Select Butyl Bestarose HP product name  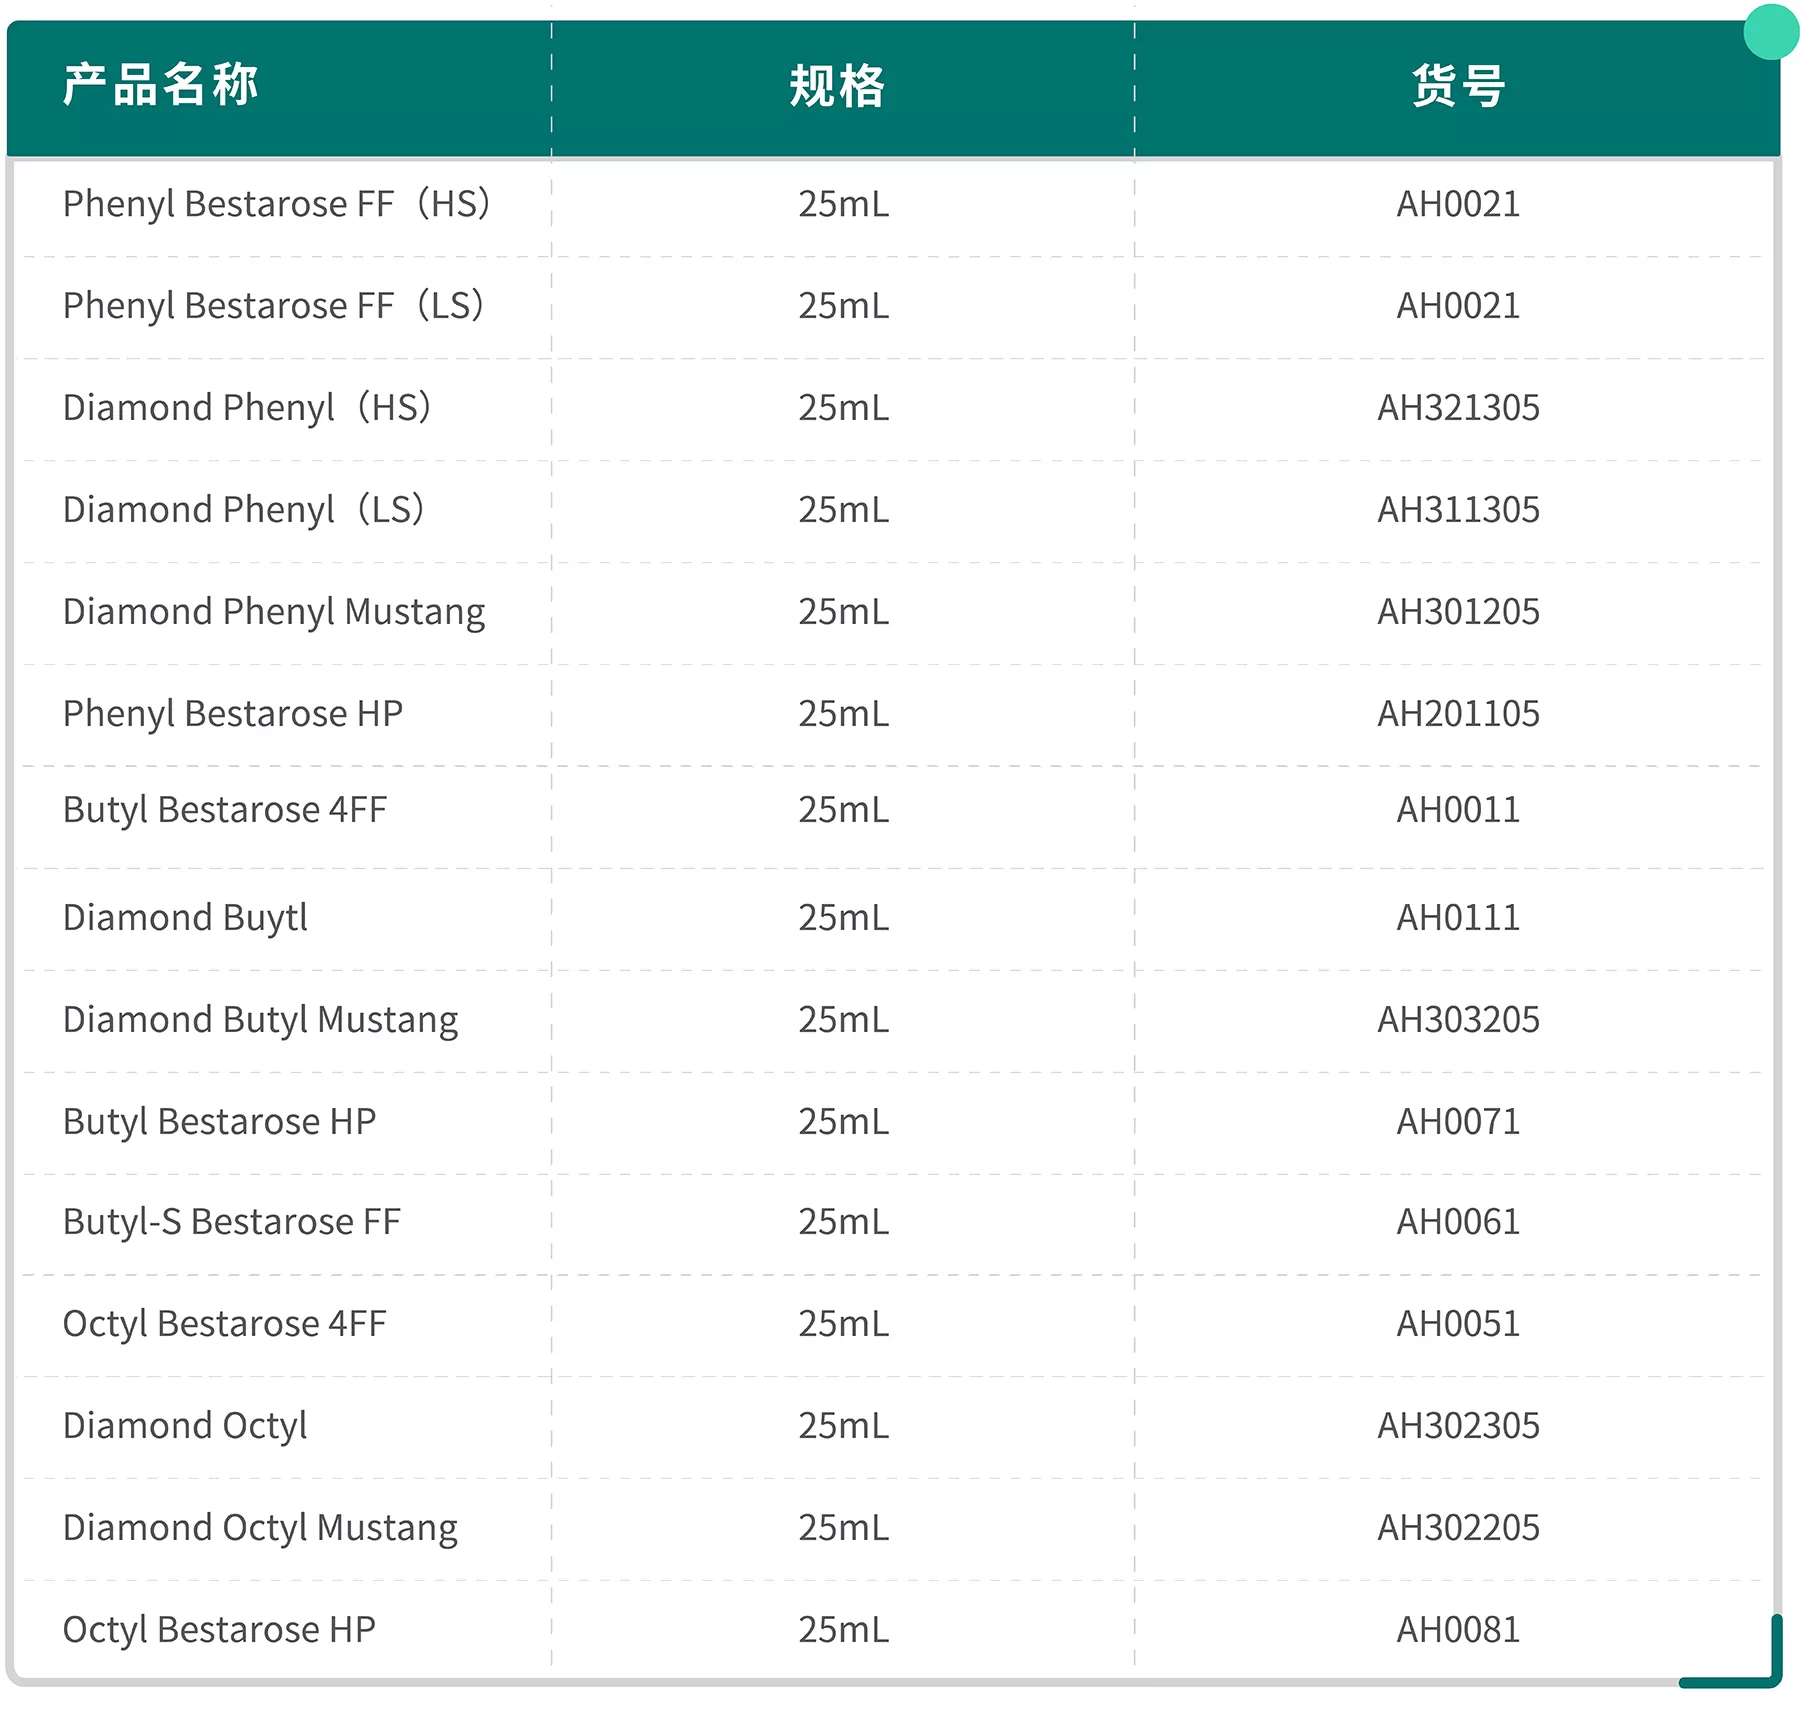pyautogui.click(x=219, y=1122)
